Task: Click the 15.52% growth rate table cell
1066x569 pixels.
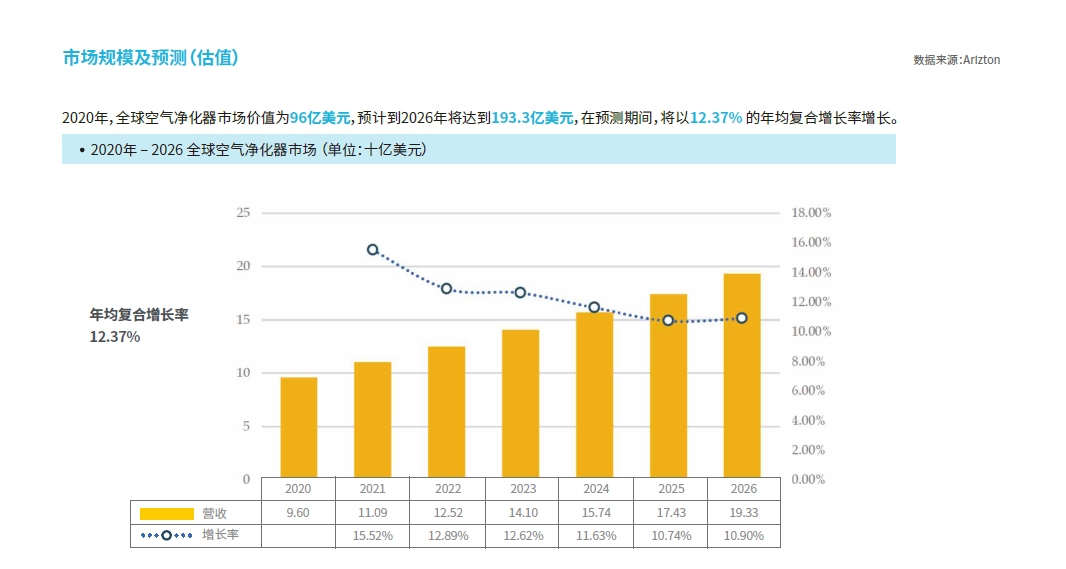Action: click(x=373, y=535)
